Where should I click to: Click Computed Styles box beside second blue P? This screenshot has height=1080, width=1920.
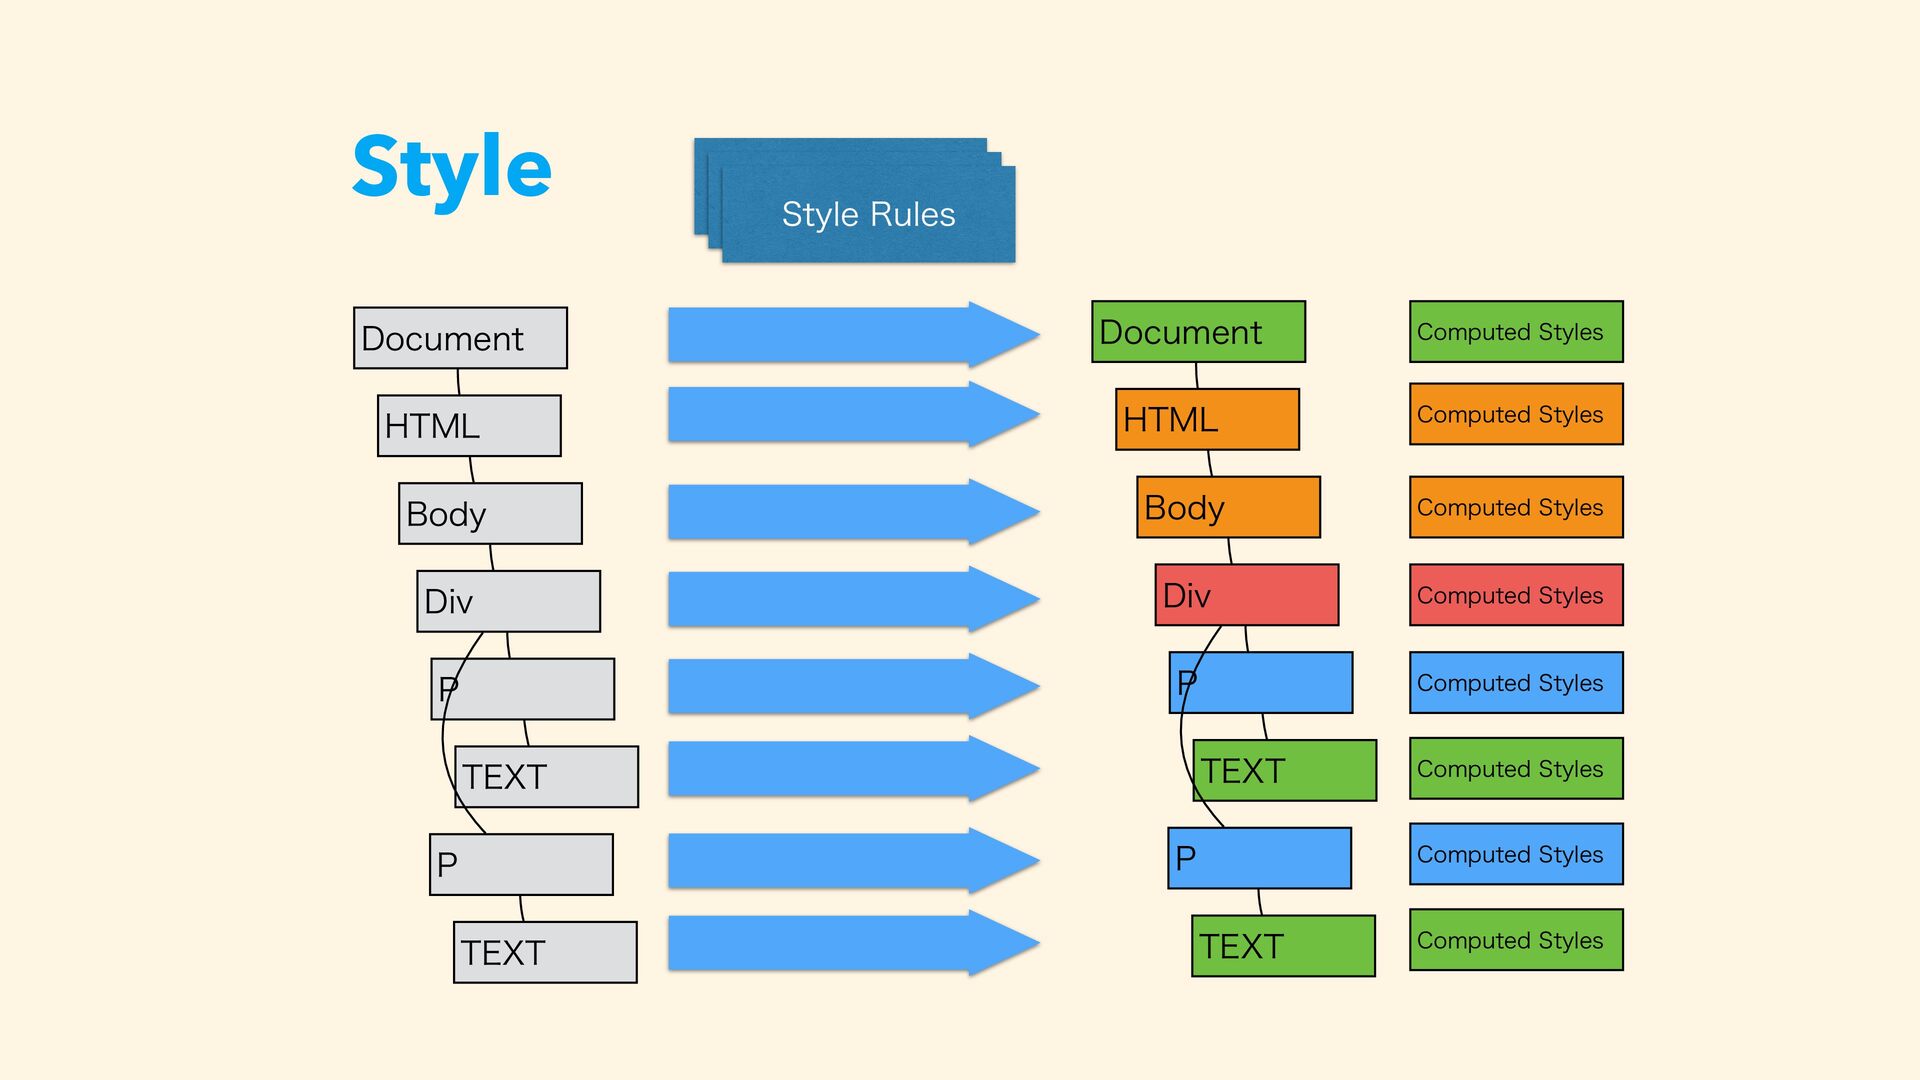1517,854
